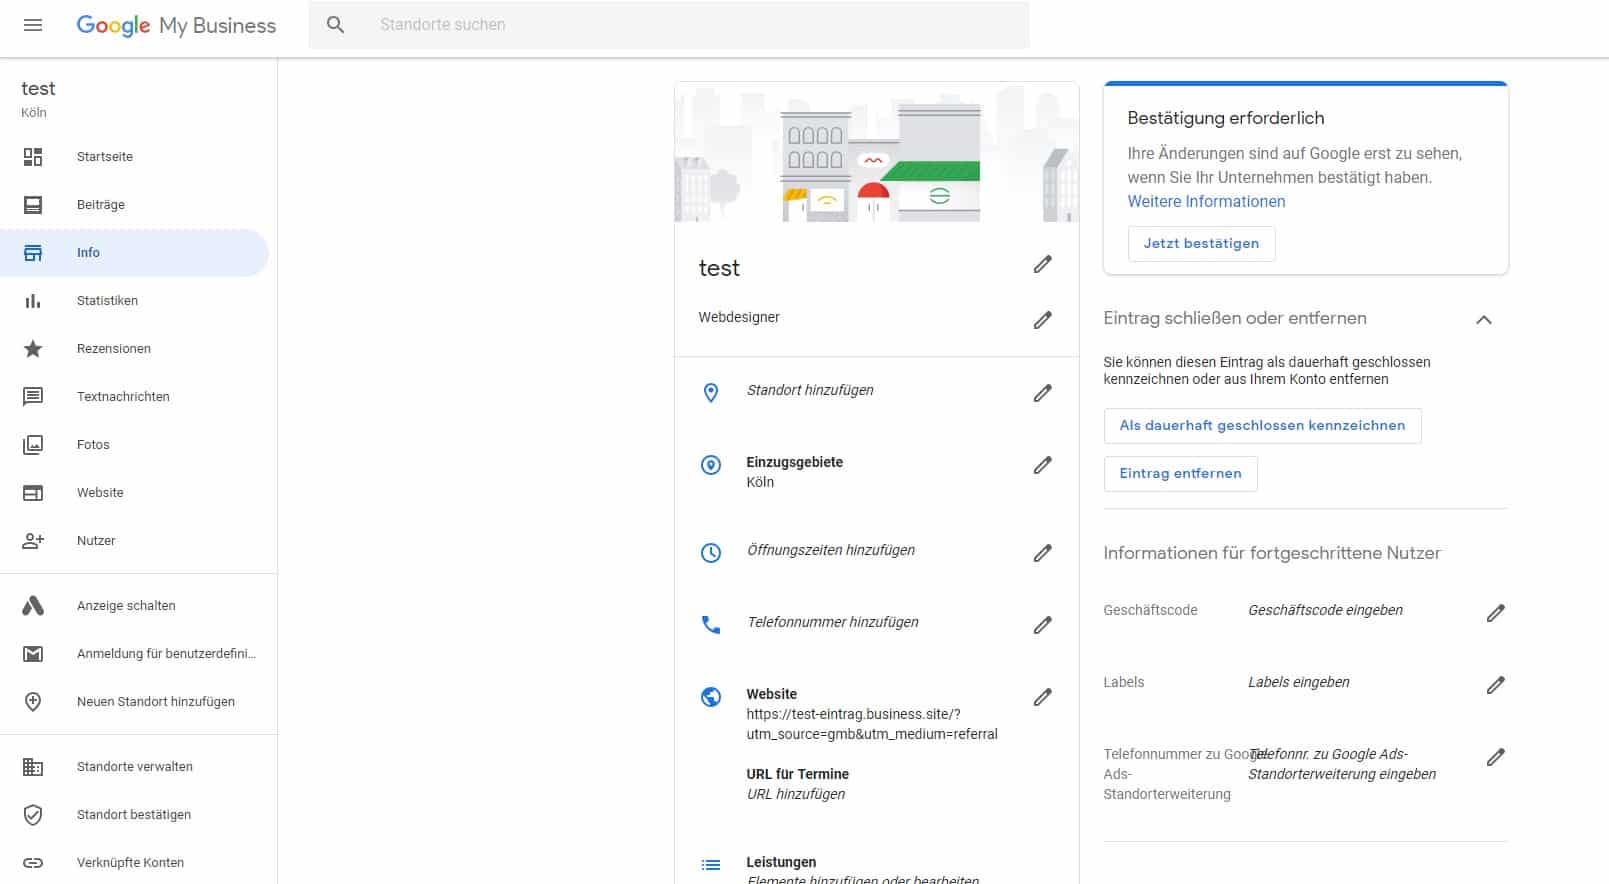Viewport: 1609px width, 884px height.
Task: Click the Gmail envelope icon
Action: [33, 654]
